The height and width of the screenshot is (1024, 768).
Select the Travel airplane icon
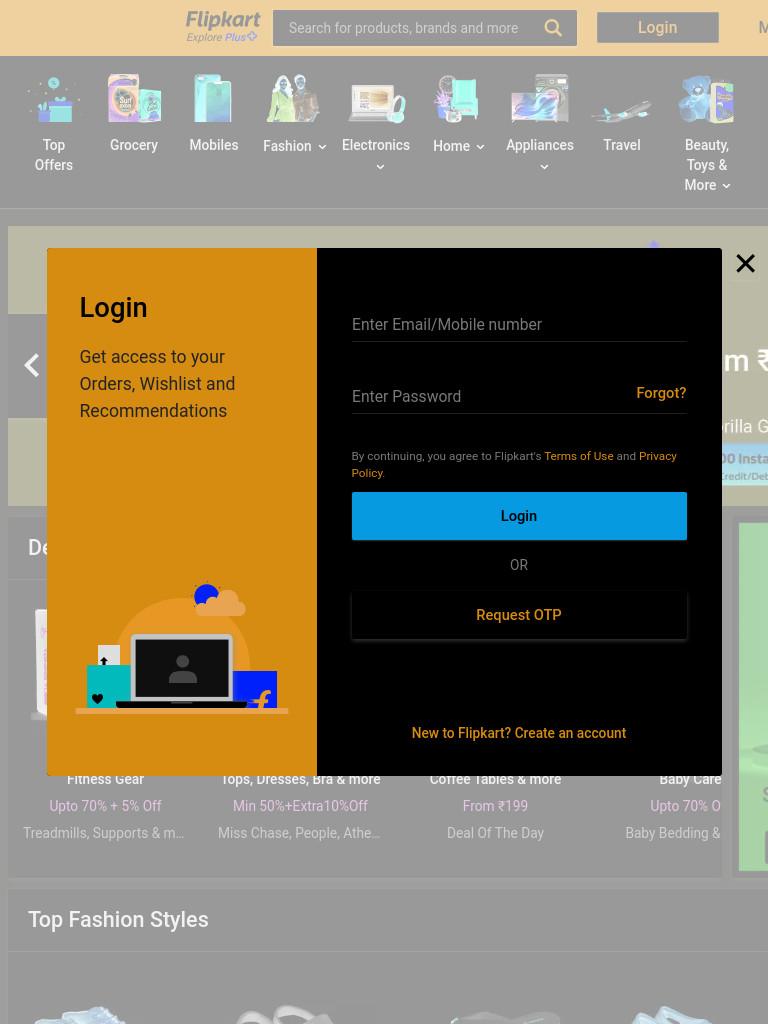pos(622,110)
